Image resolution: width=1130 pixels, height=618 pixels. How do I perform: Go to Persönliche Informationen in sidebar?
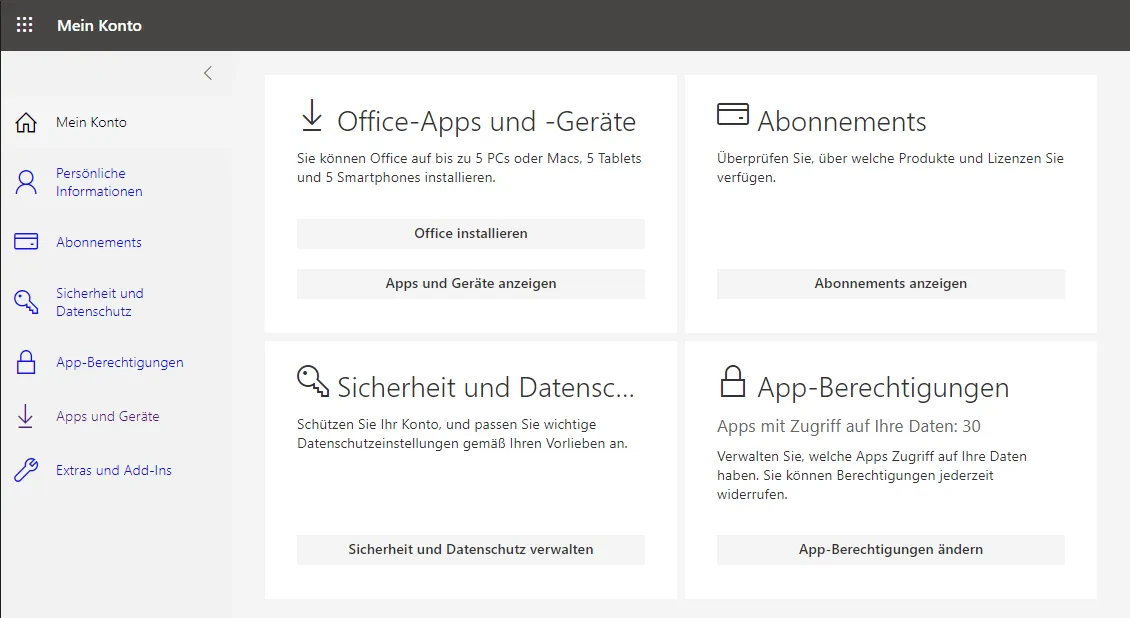tap(99, 182)
